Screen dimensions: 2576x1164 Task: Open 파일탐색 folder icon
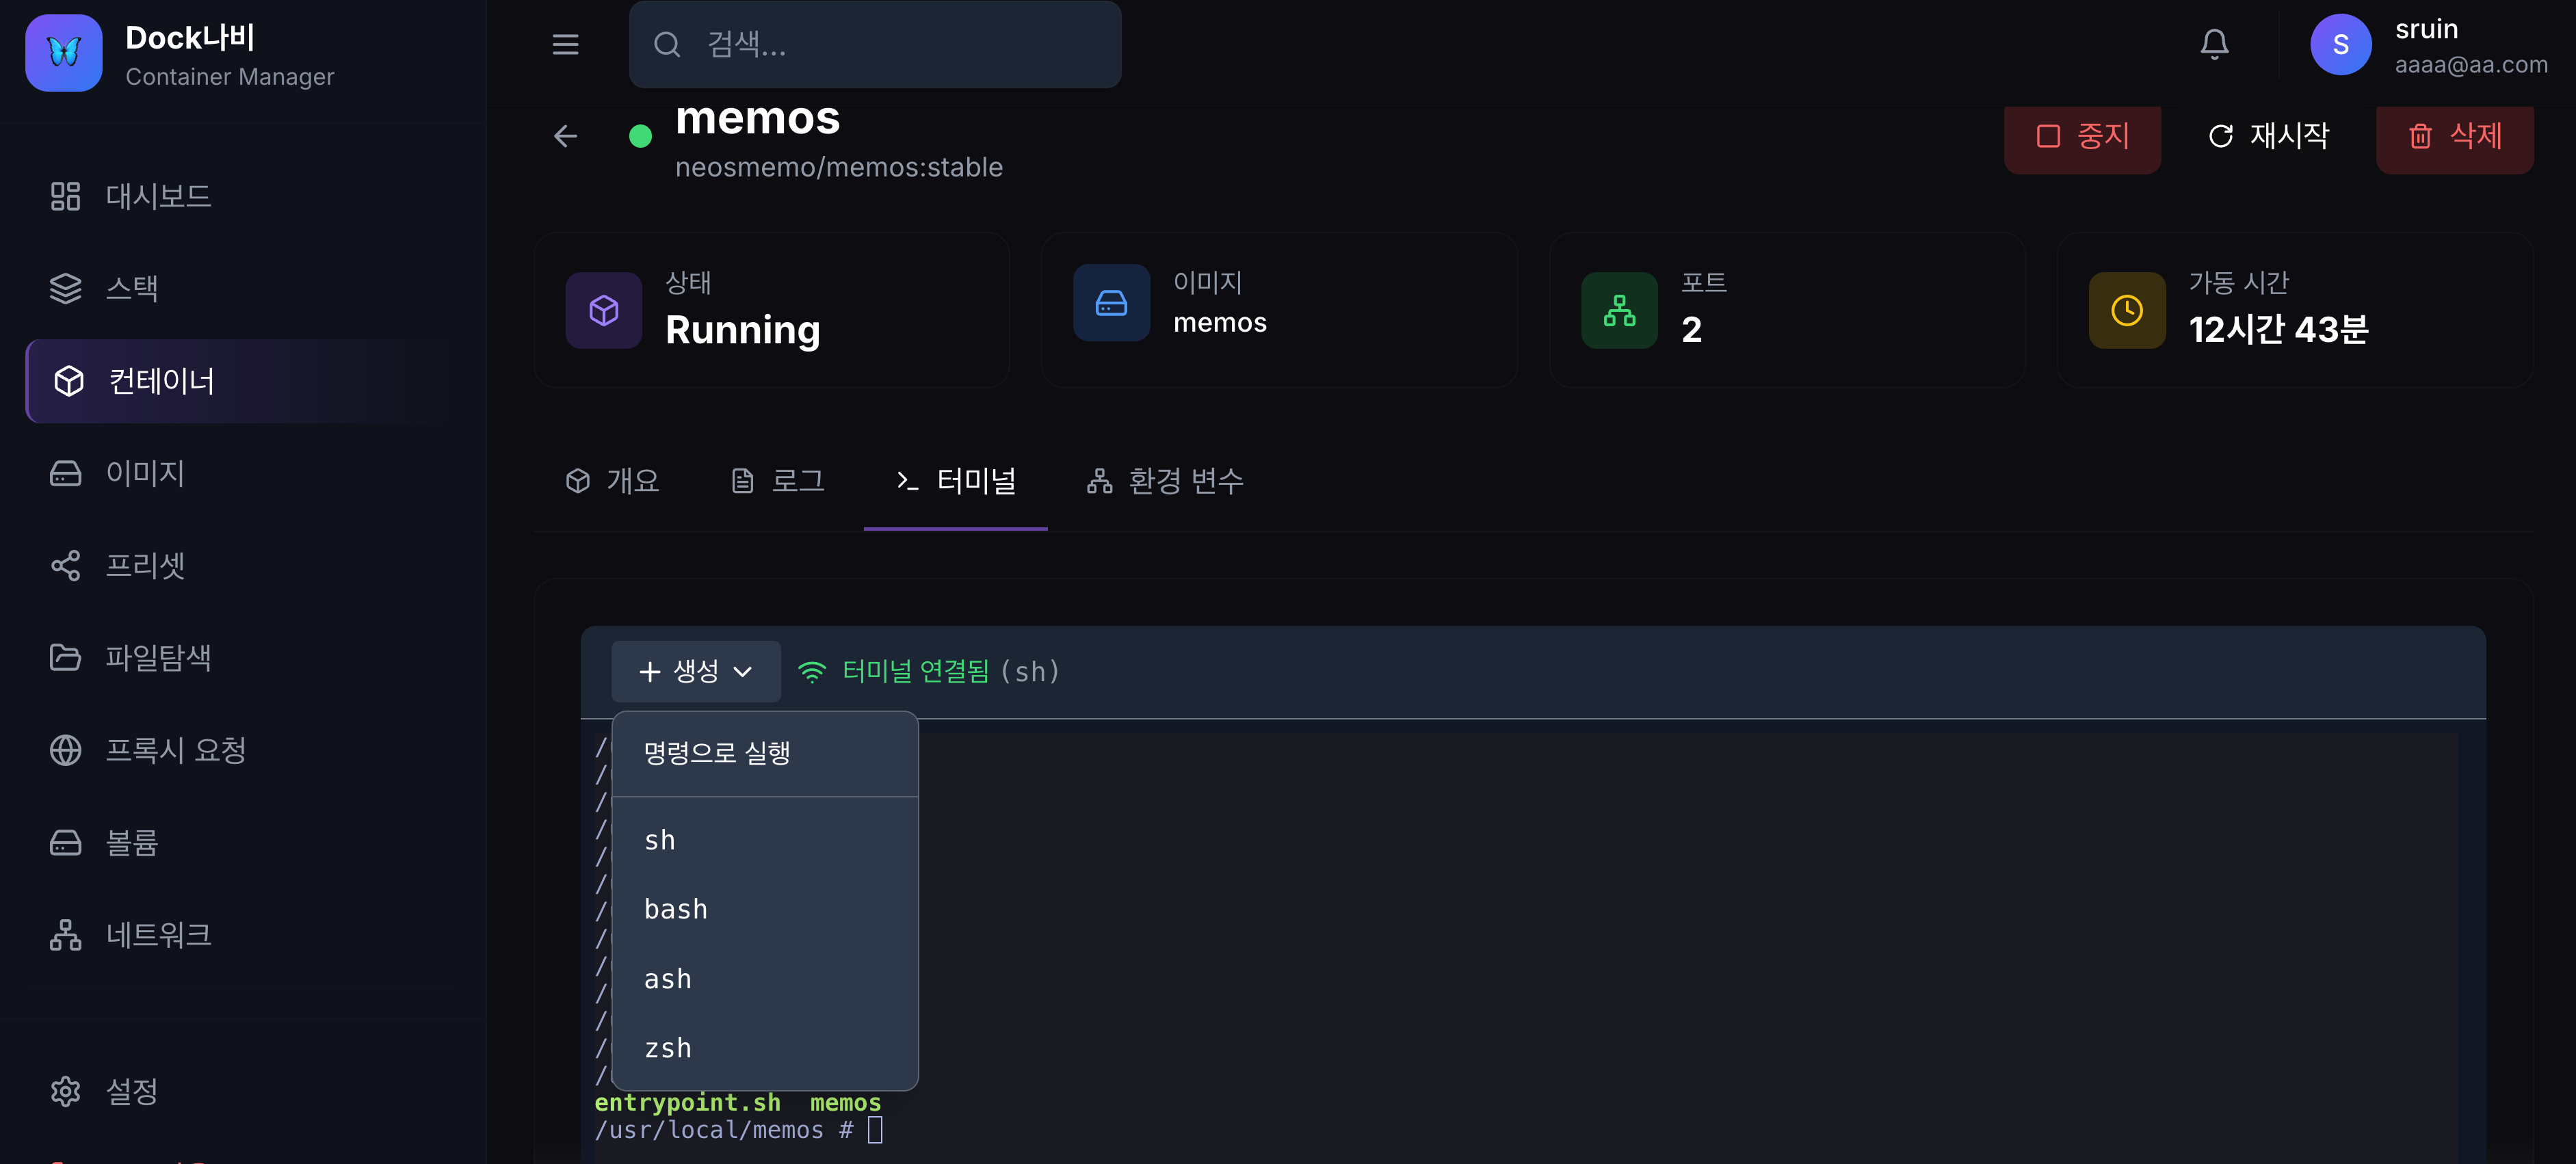coord(65,657)
